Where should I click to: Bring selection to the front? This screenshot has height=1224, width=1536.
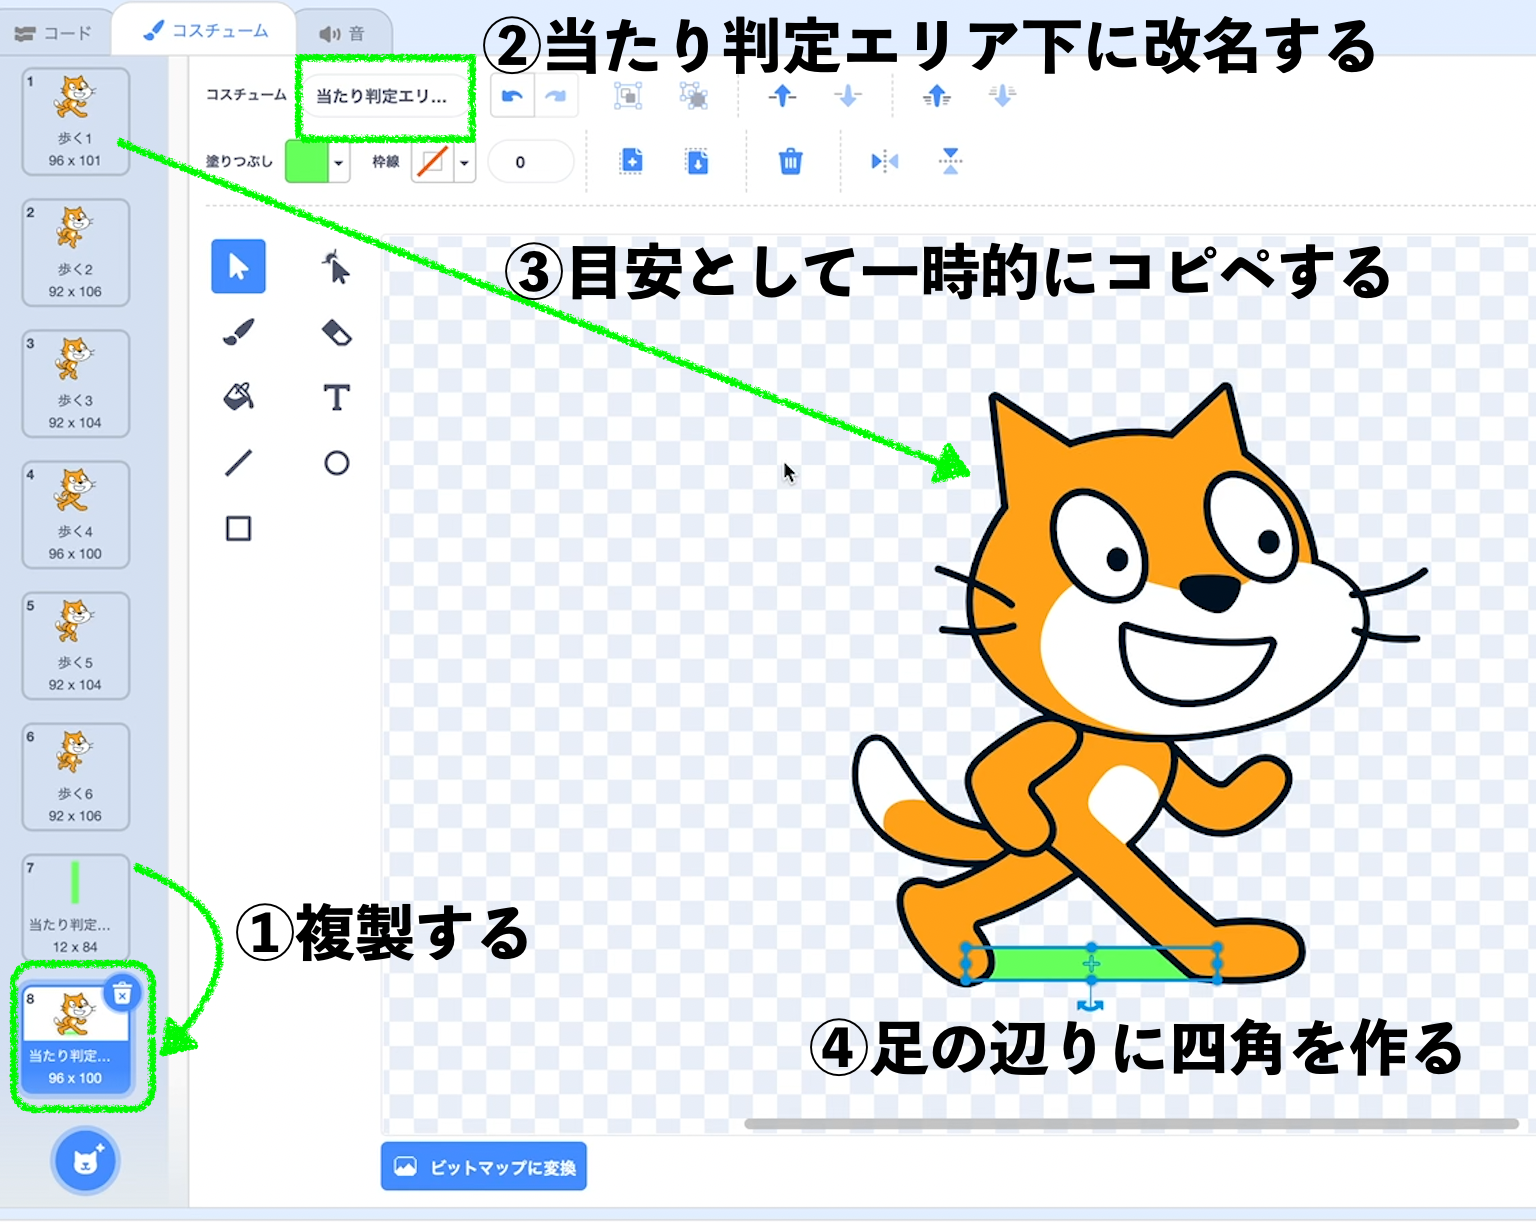936,96
